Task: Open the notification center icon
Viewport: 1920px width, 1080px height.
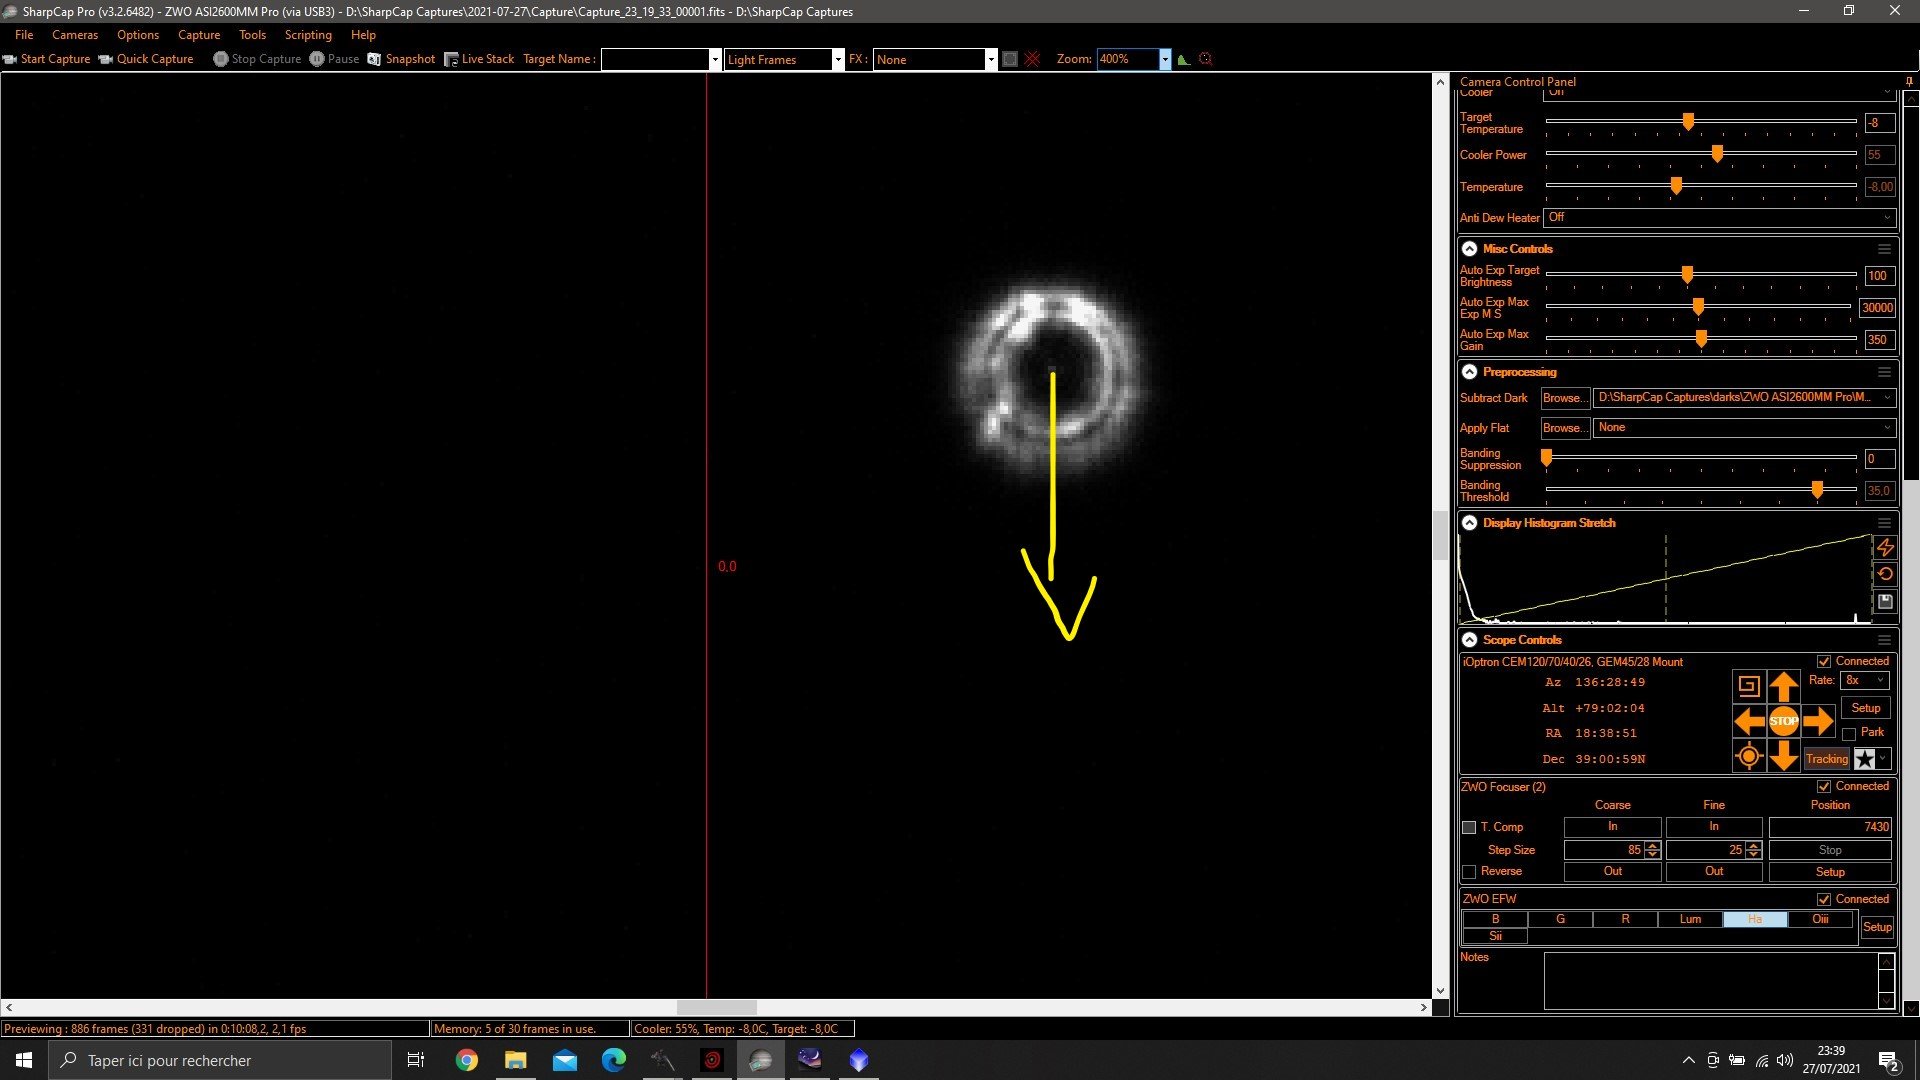Action: (x=1888, y=1061)
